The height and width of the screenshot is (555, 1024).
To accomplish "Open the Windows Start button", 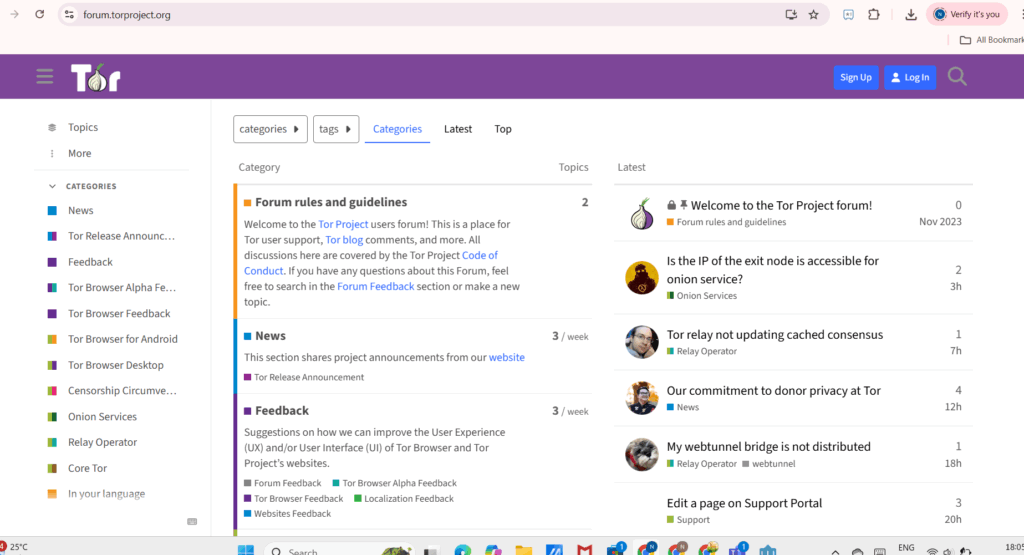I will tap(246, 550).
